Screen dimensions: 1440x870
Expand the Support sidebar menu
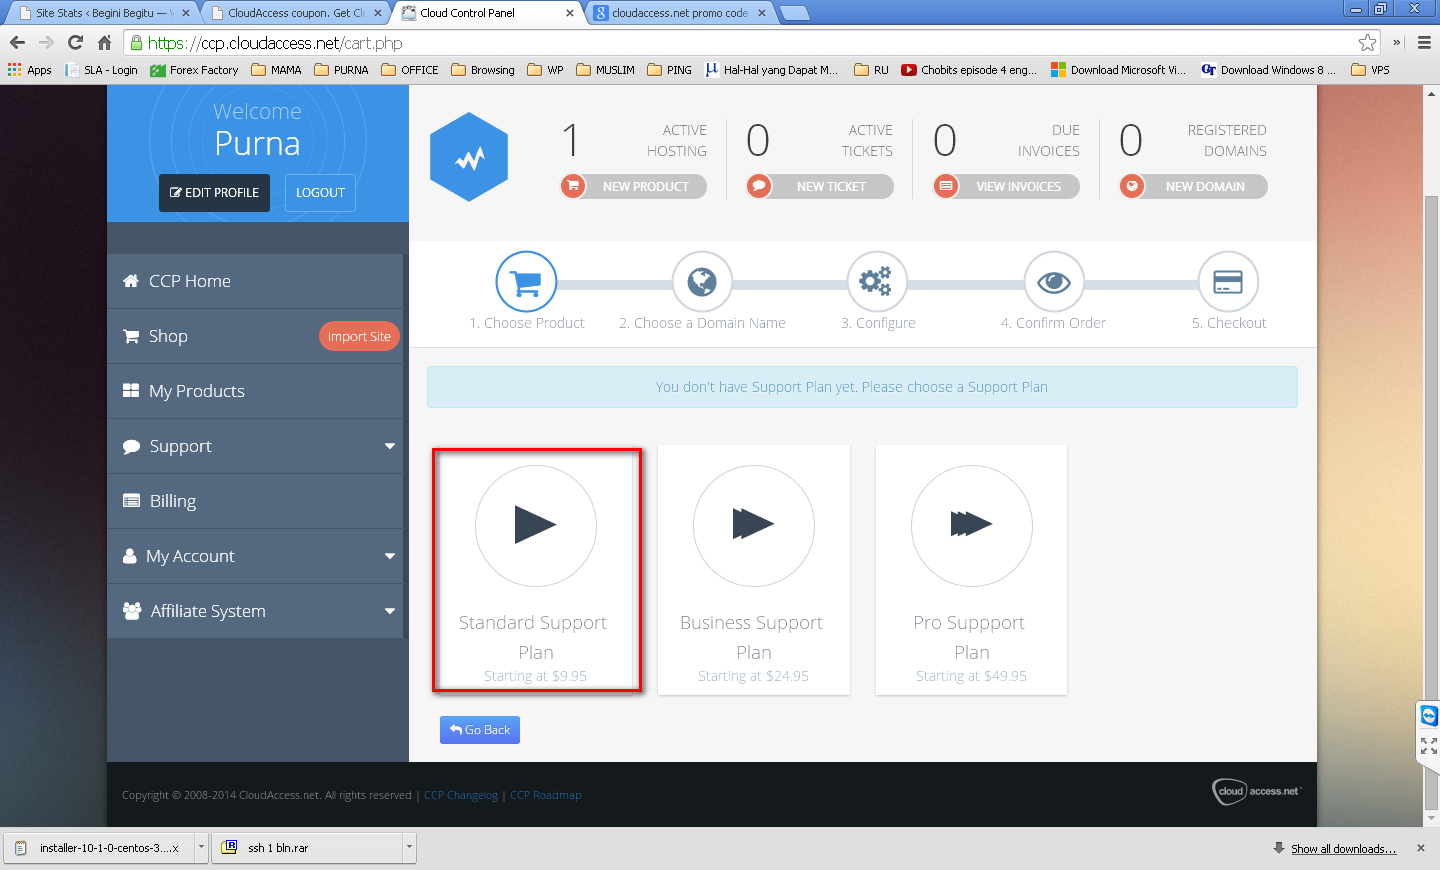[390, 446]
